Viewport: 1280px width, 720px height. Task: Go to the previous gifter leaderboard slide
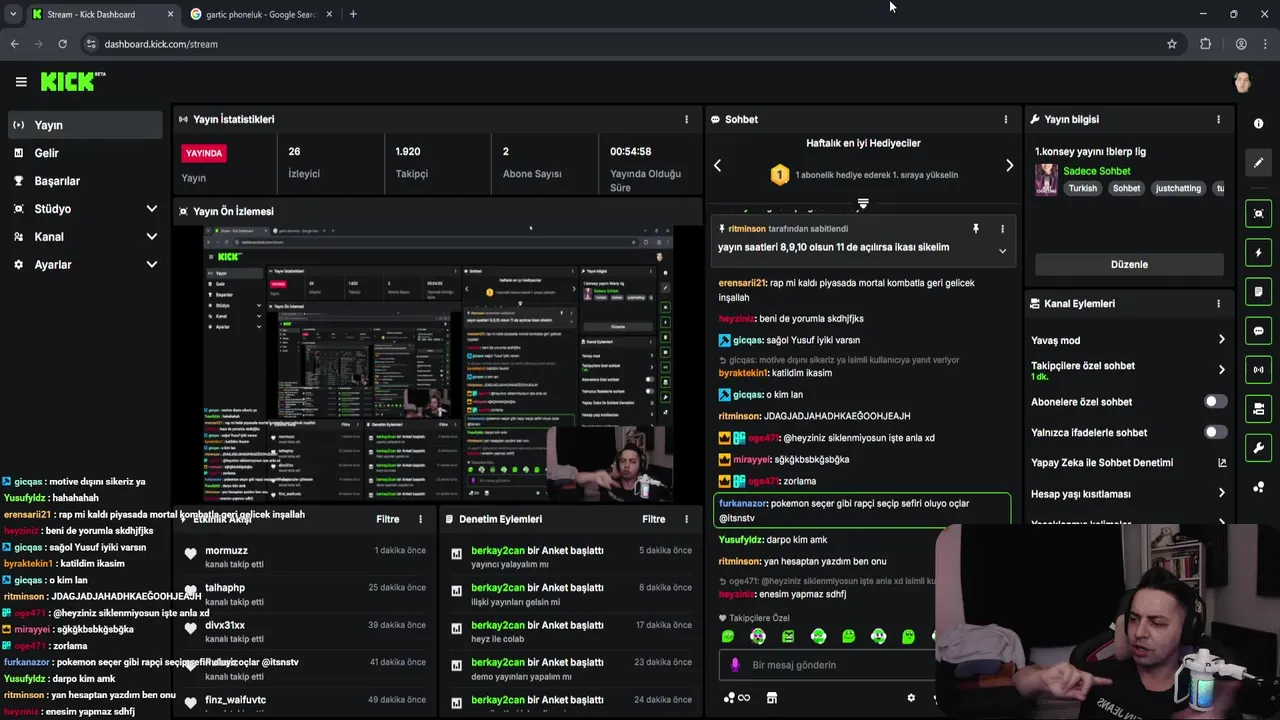point(717,166)
